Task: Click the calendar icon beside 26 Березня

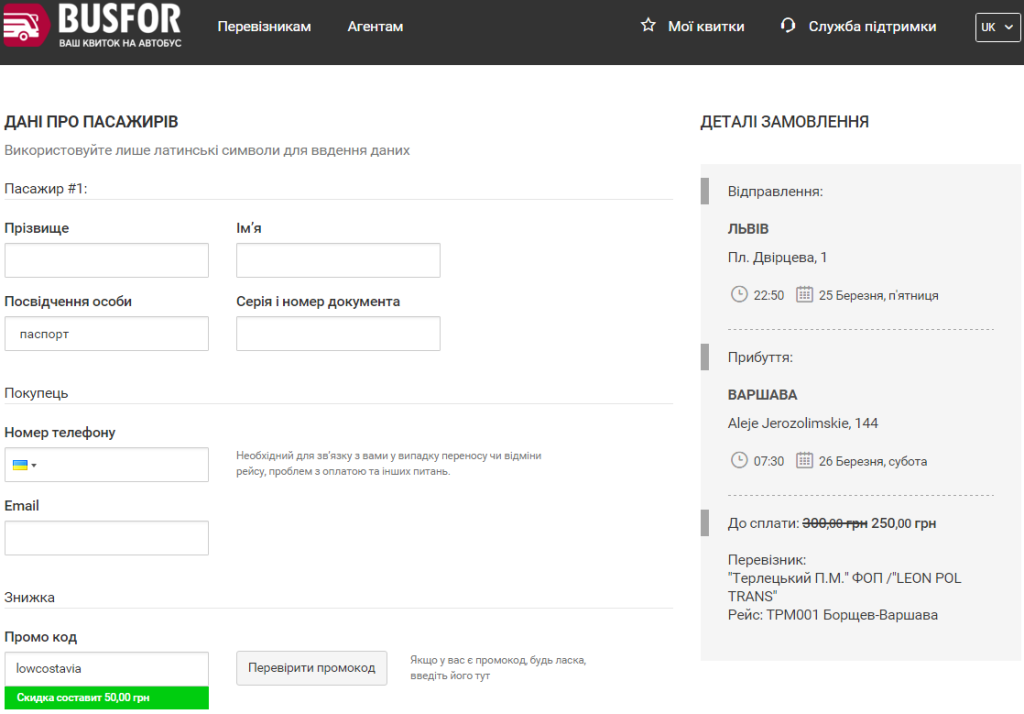Action: pyautogui.click(x=804, y=461)
